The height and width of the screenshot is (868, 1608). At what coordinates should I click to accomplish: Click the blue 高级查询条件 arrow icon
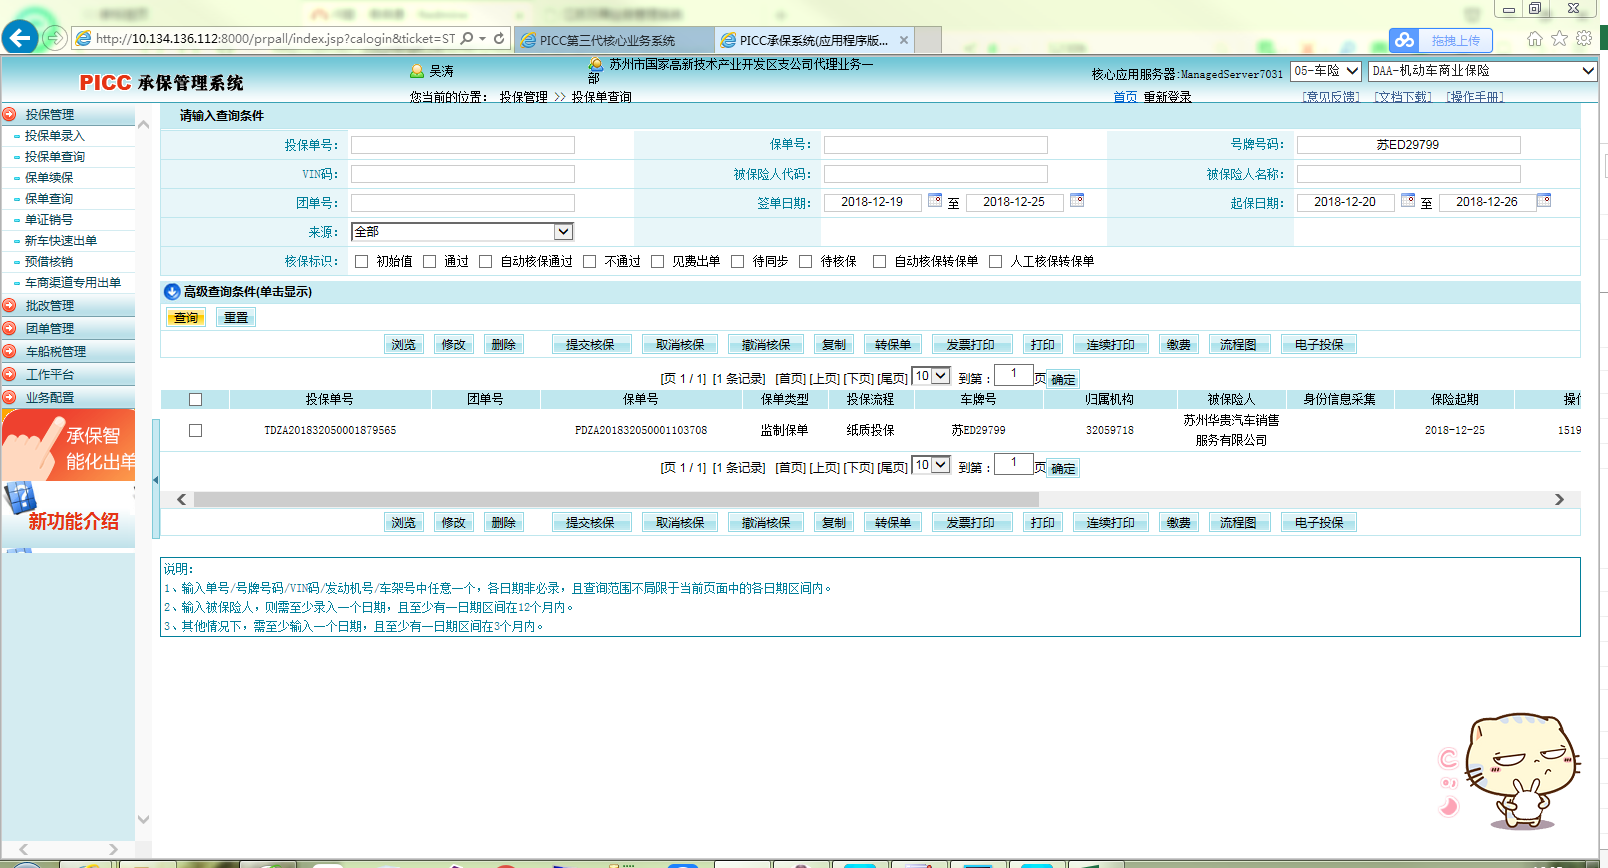click(x=172, y=292)
